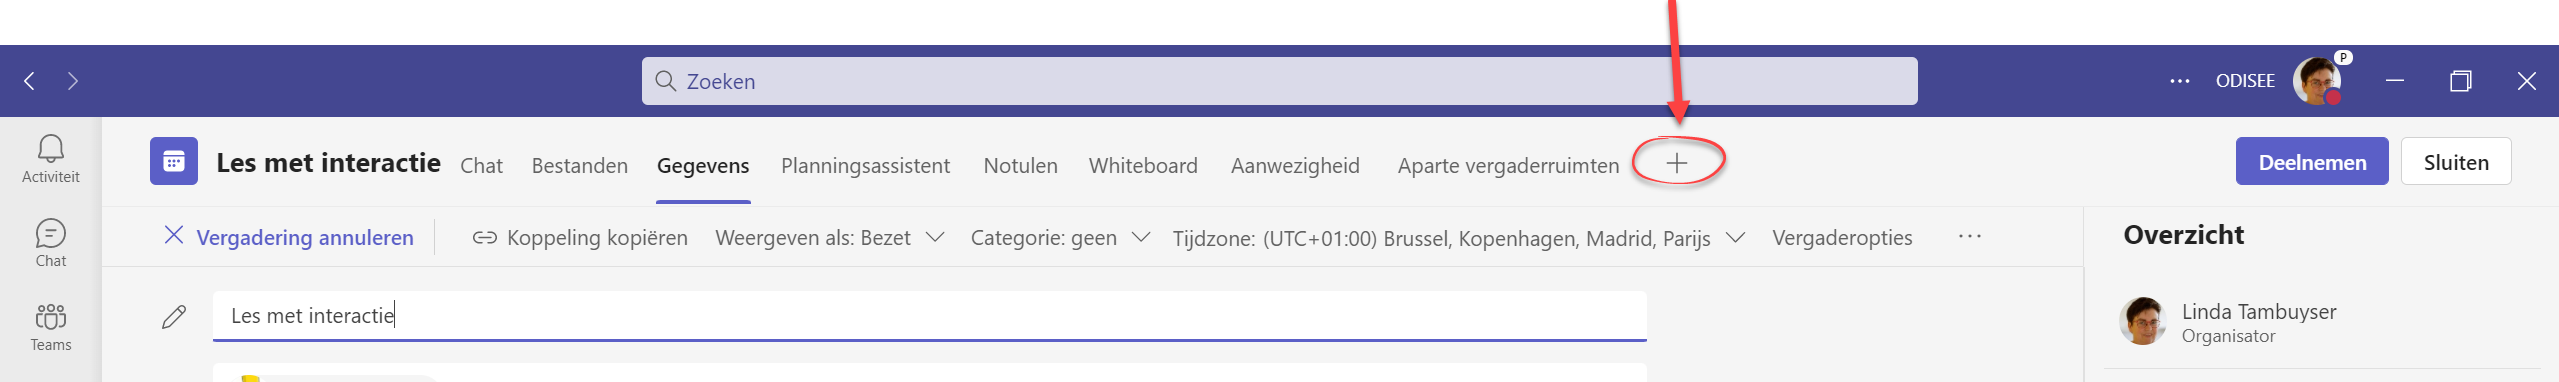
Task: Open the Notulen tab
Action: point(1020,166)
